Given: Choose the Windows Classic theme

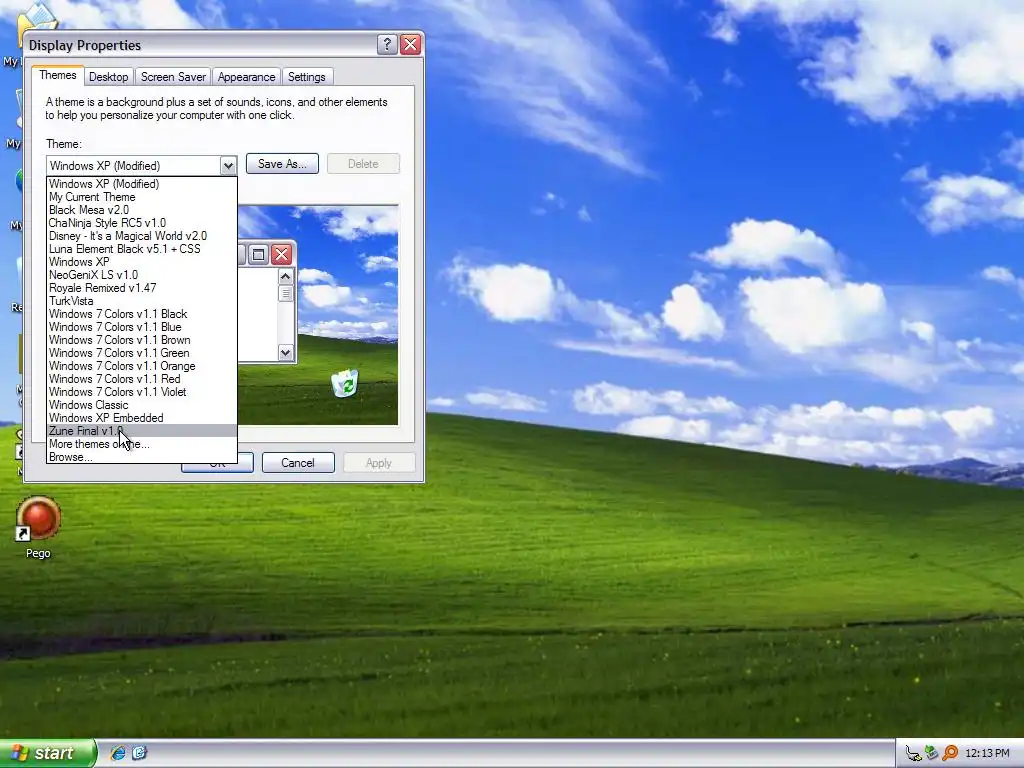Looking at the screenshot, I should [x=142, y=406].
